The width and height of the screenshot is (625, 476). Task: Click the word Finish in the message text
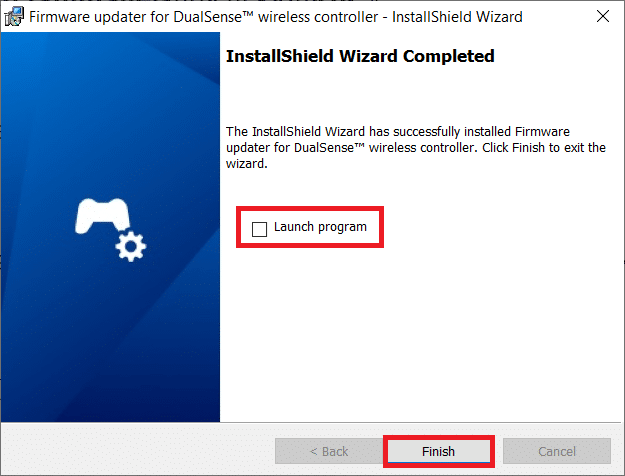[x=528, y=148]
